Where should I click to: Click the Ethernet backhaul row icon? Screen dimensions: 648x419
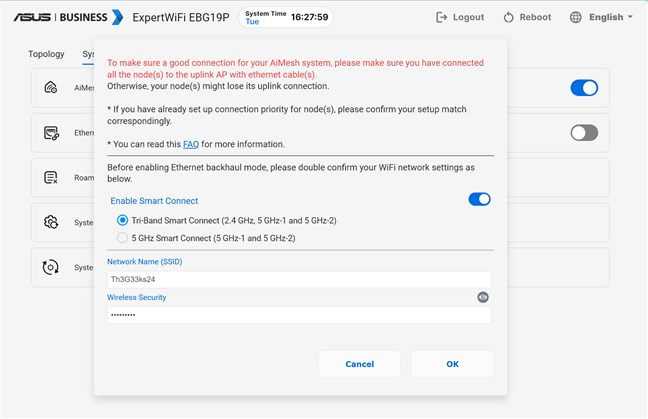coord(51,133)
